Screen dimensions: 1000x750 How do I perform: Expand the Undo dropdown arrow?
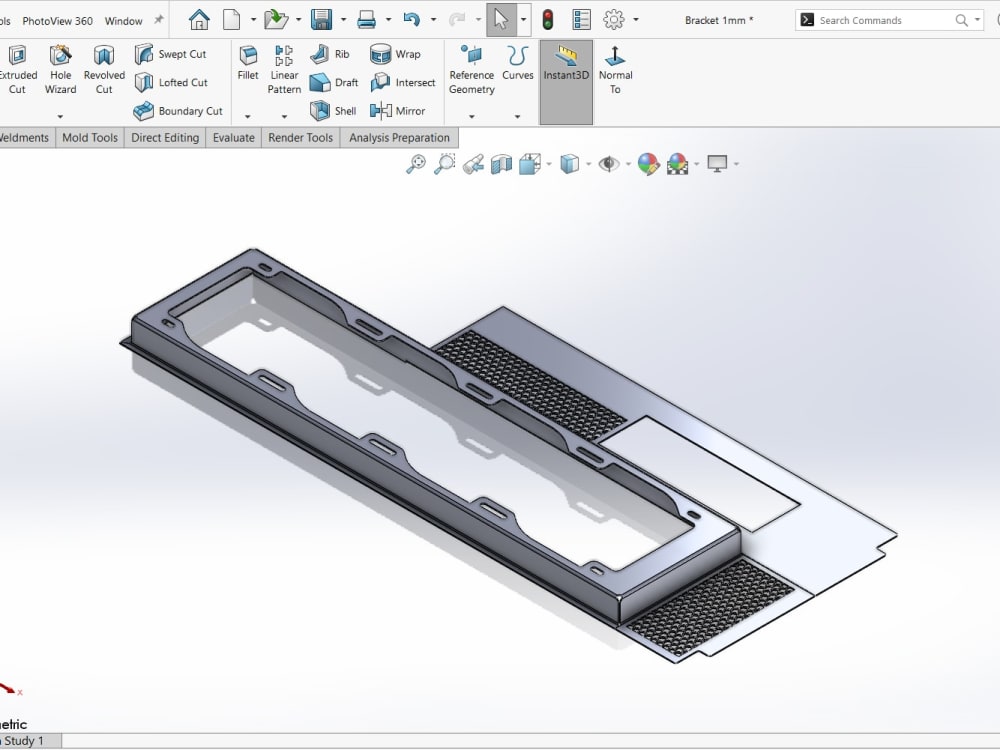click(433, 20)
